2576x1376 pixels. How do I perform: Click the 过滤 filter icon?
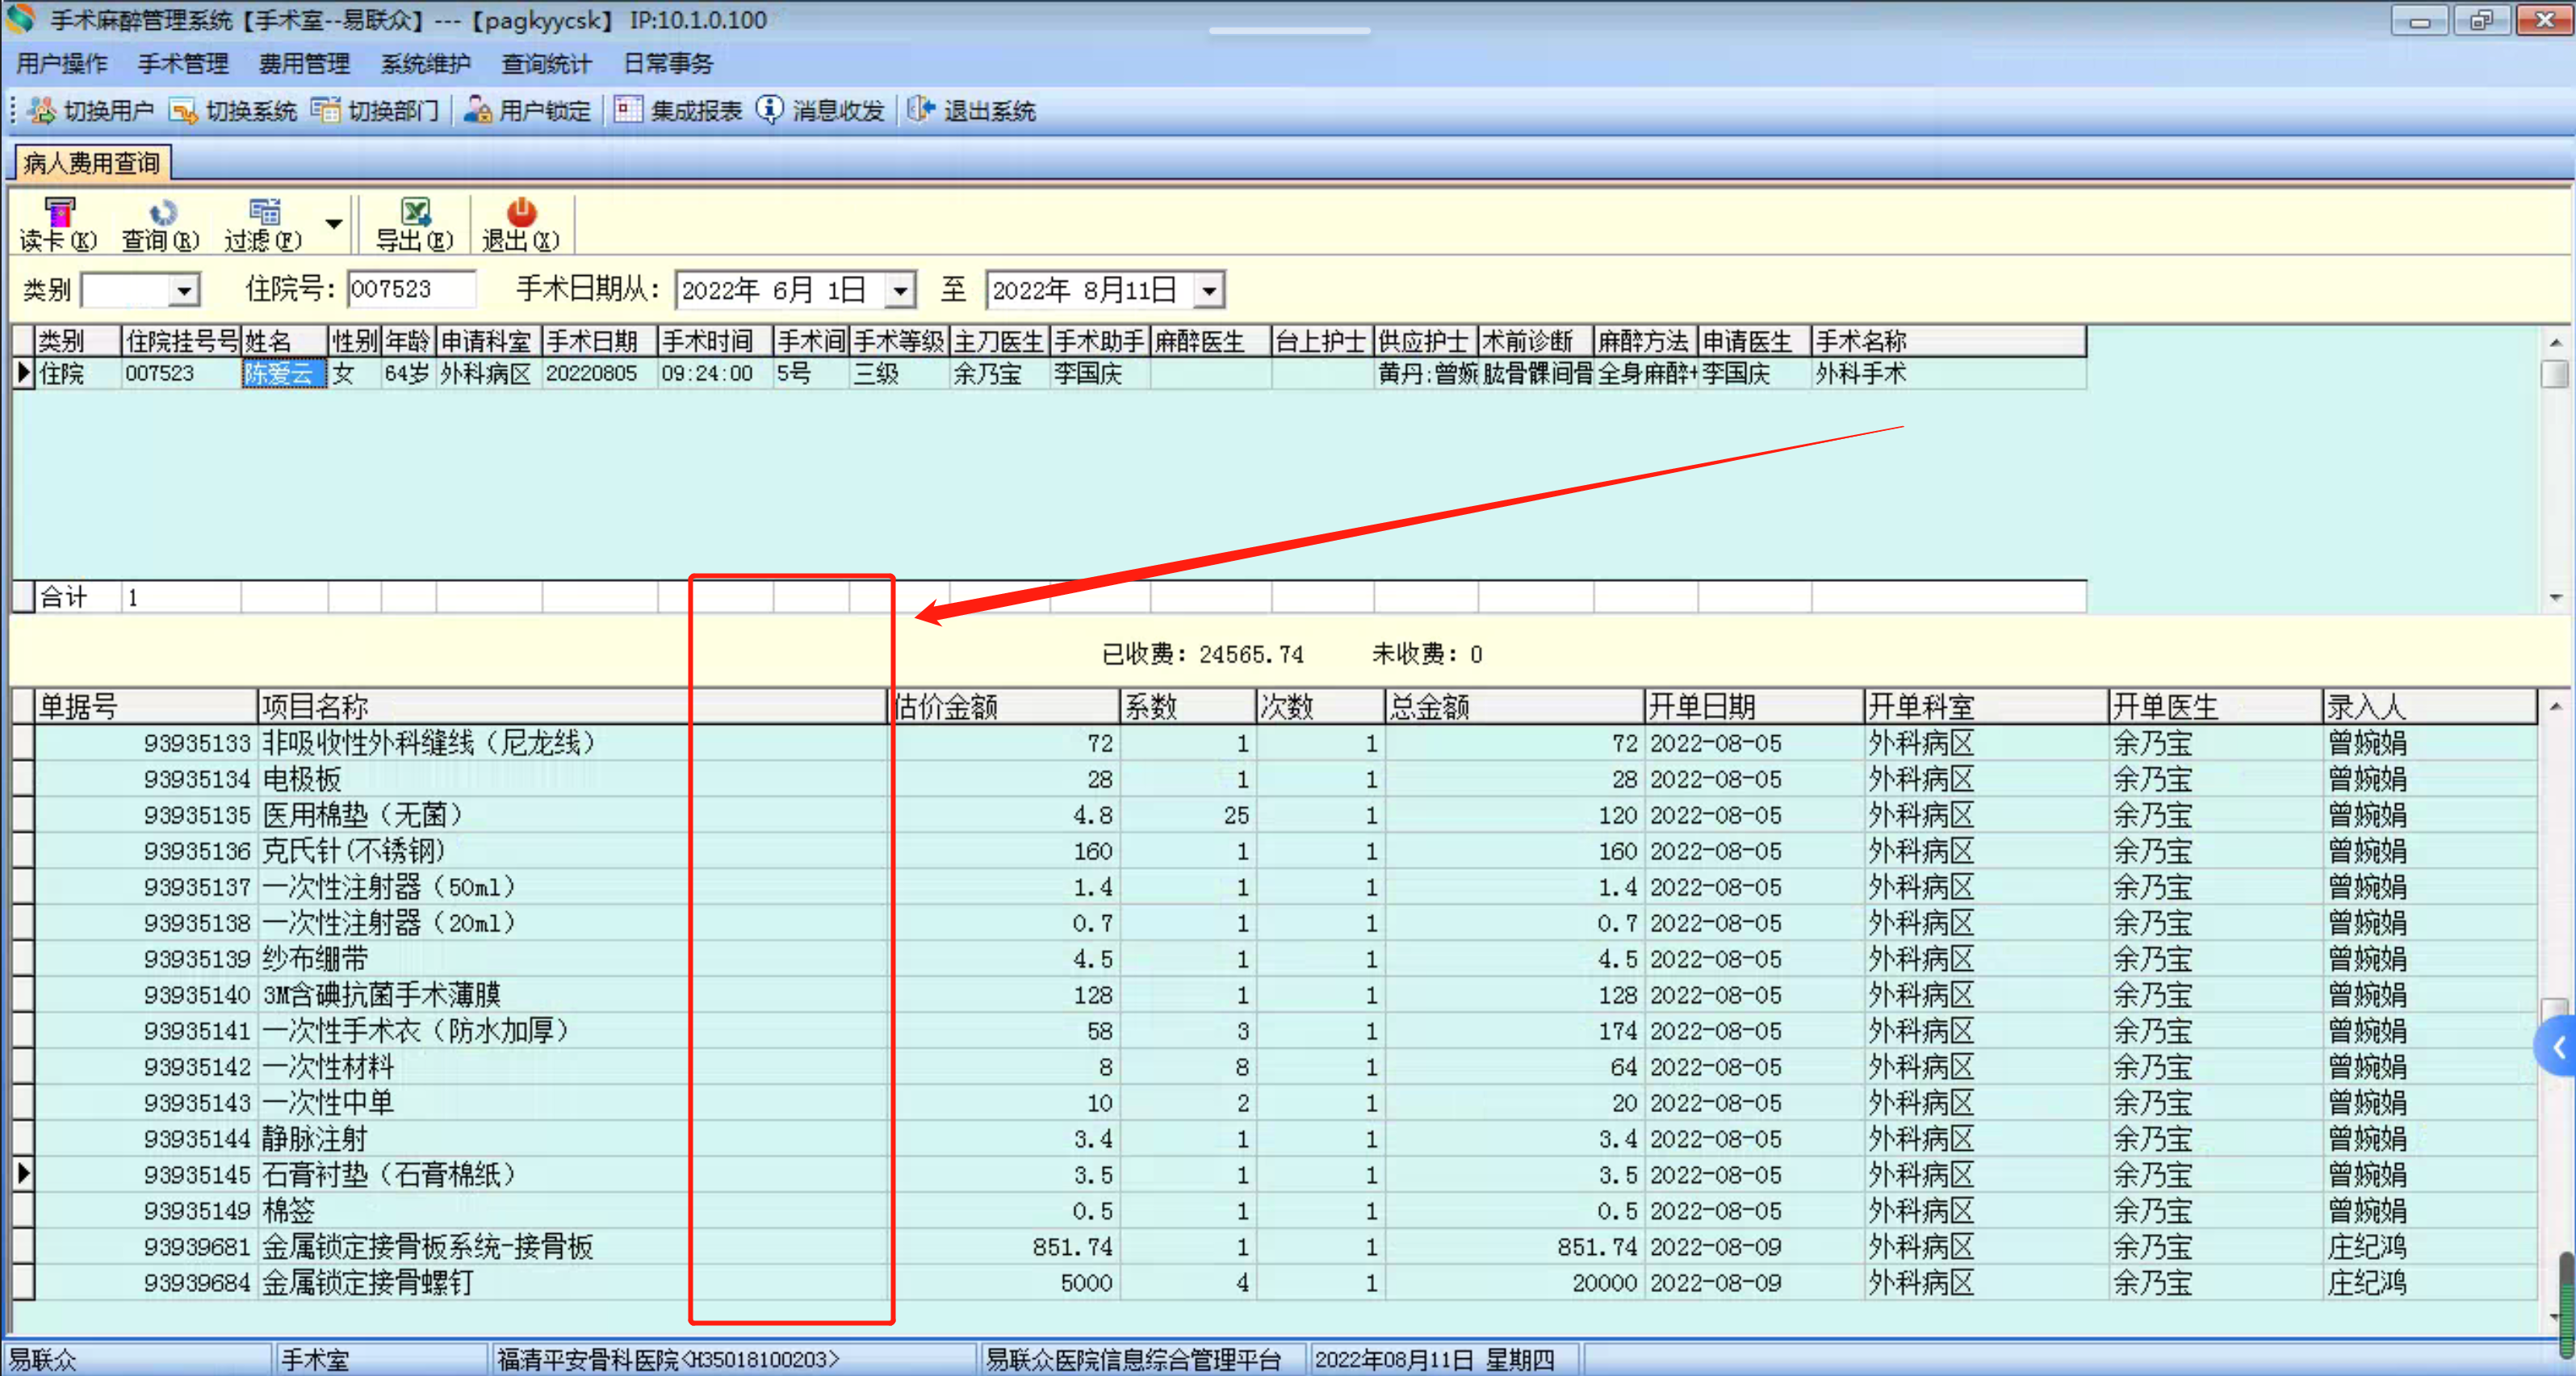coord(264,212)
